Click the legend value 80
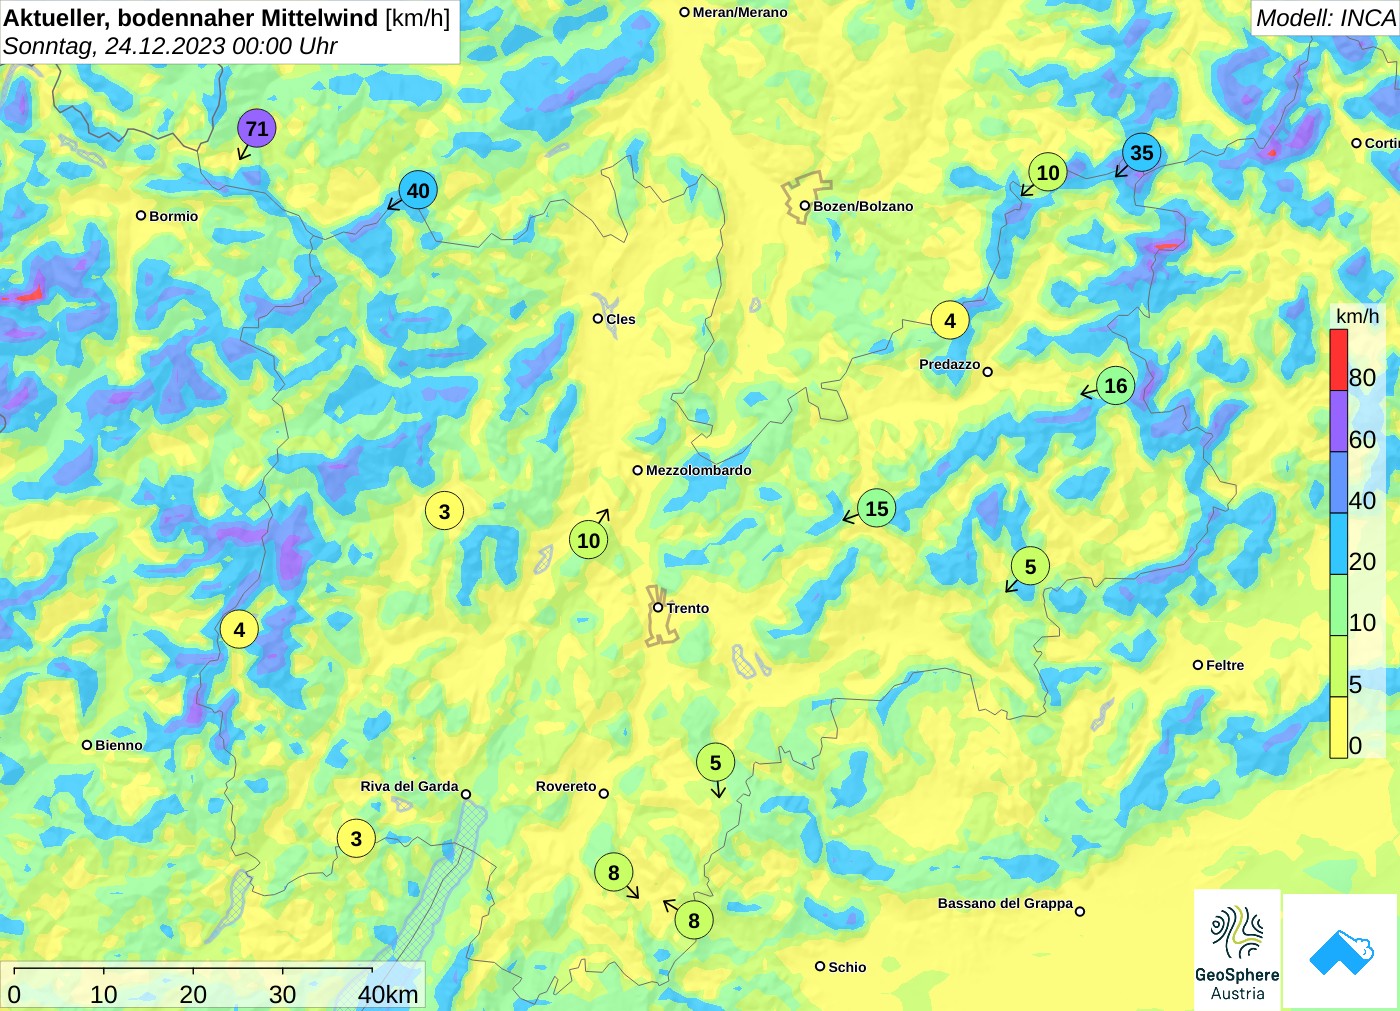 tap(1362, 378)
